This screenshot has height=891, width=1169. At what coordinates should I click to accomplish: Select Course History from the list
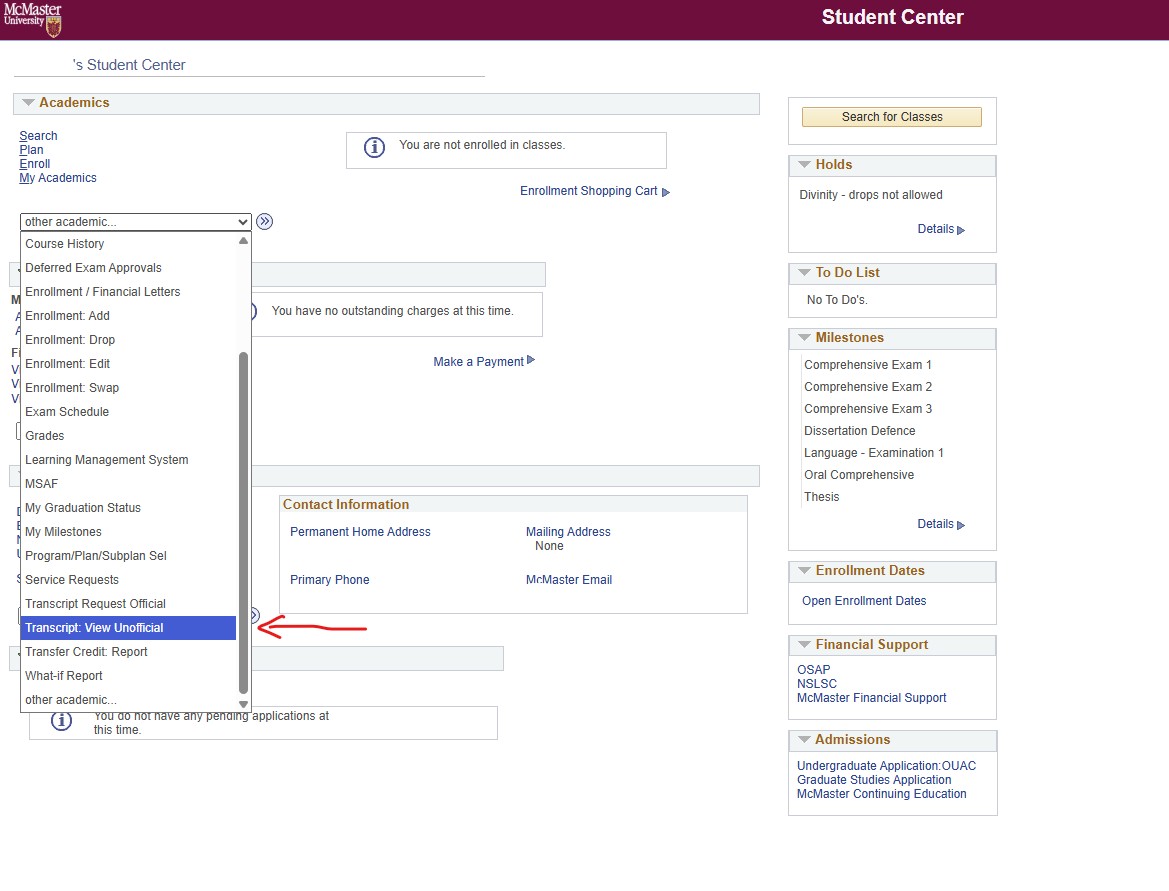pos(128,244)
